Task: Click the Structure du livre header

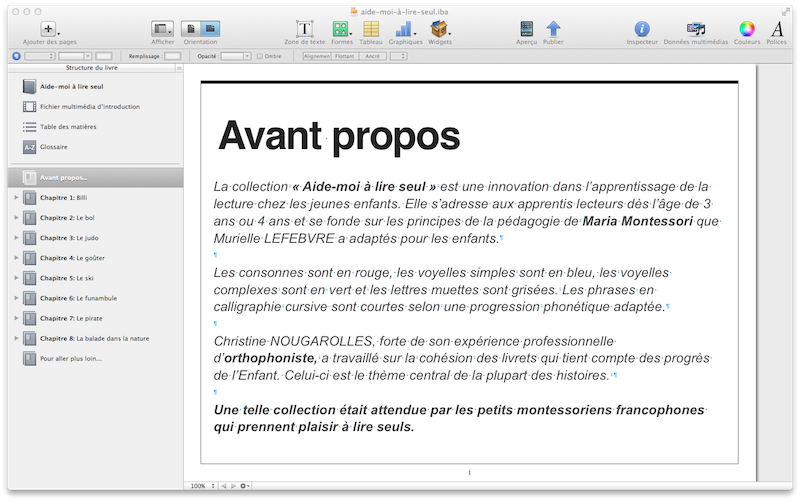Action: pos(91,68)
